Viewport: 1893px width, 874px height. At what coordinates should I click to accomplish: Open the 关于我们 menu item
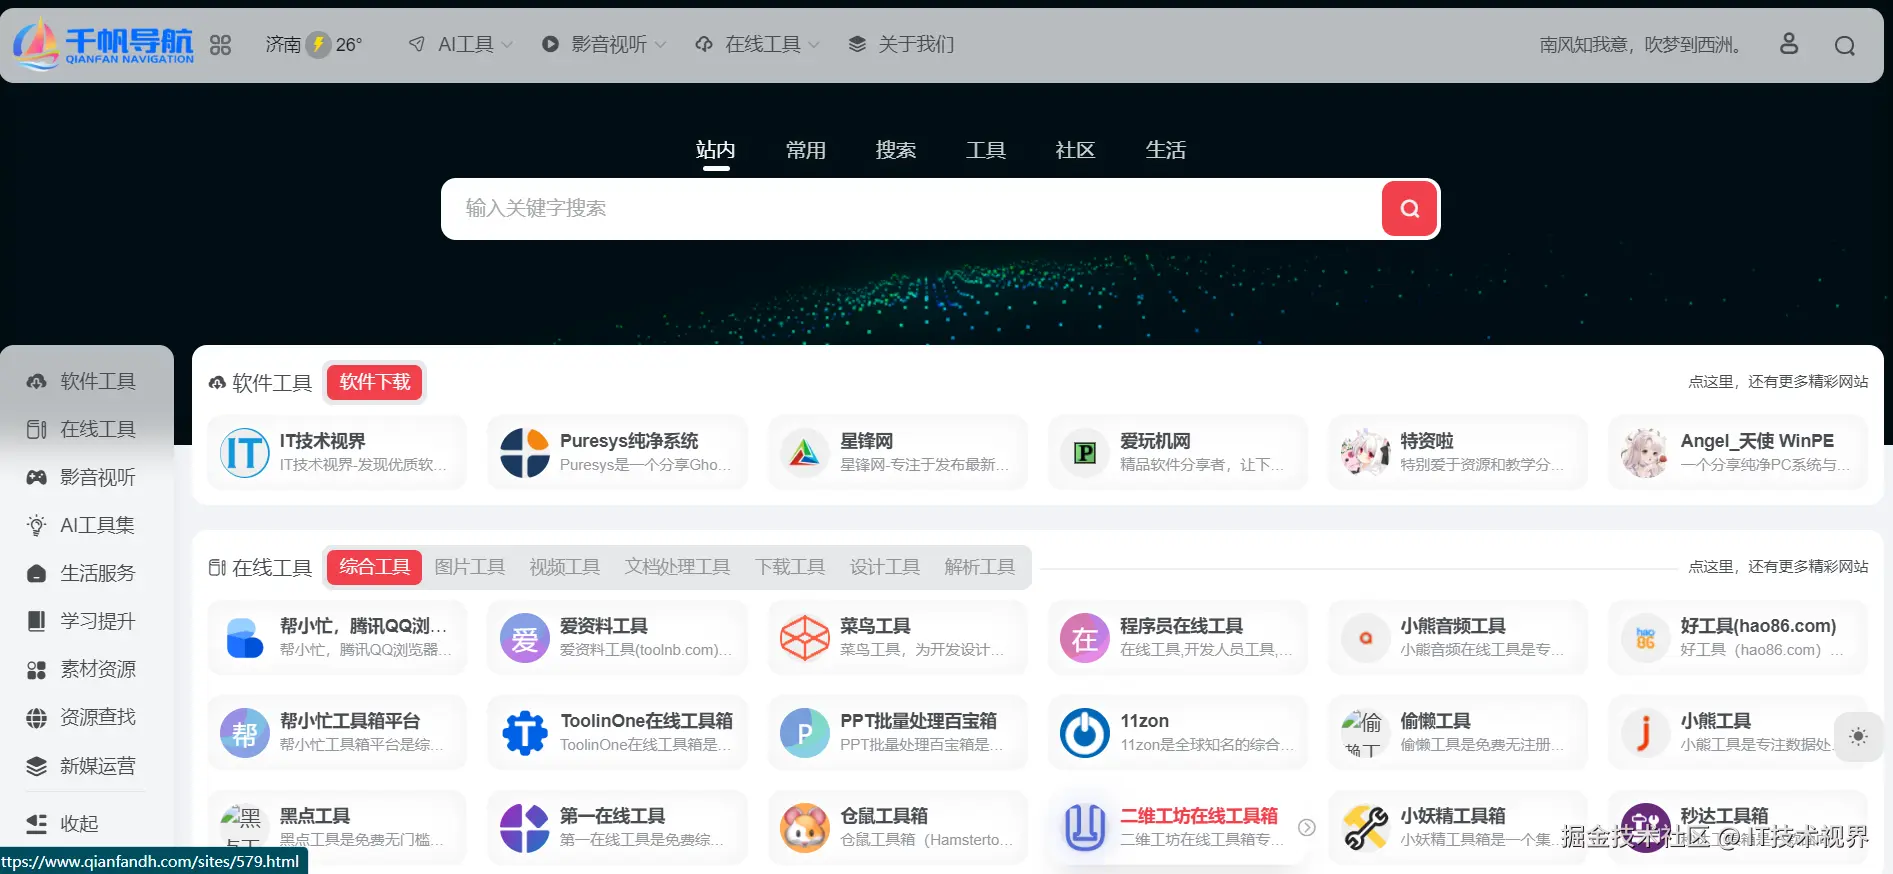point(901,45)
